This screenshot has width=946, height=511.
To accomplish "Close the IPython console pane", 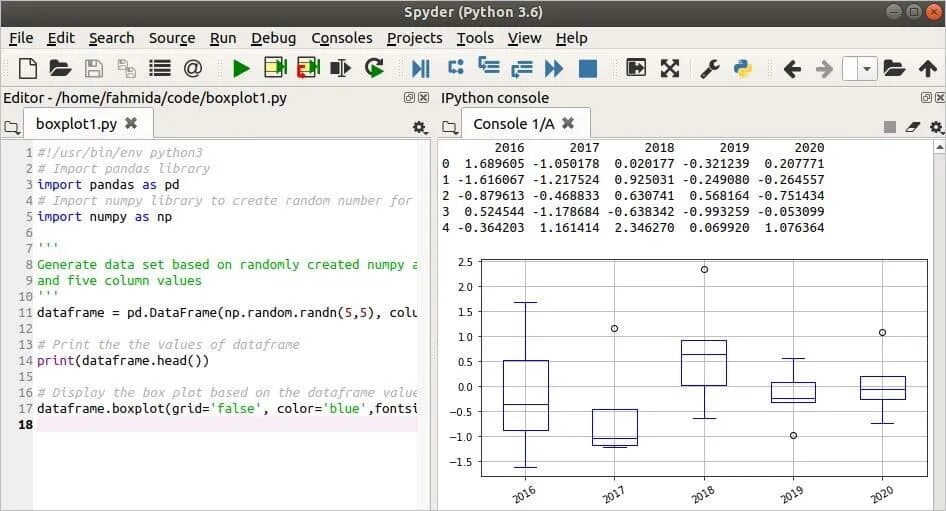I will coord(940,97).
